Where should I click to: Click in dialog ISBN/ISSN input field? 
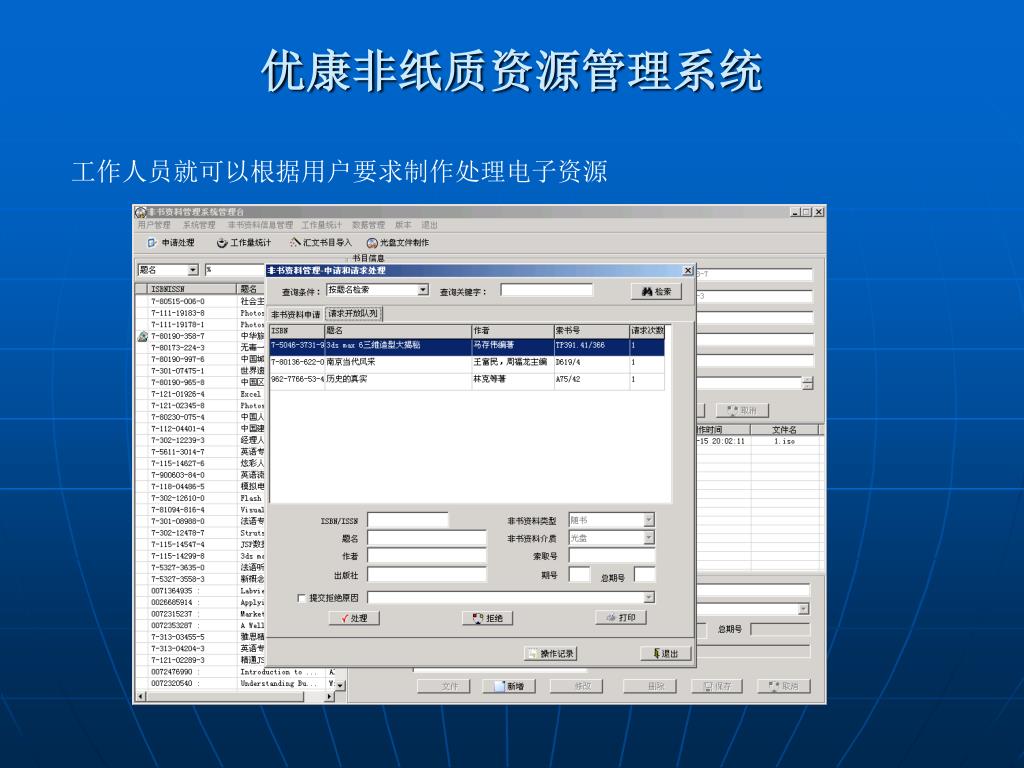(408, 520)
